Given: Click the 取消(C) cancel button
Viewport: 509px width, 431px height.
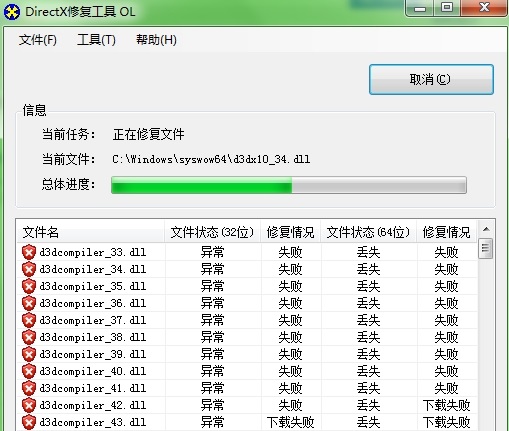Looking at the screenshot, I should [431, 79].
